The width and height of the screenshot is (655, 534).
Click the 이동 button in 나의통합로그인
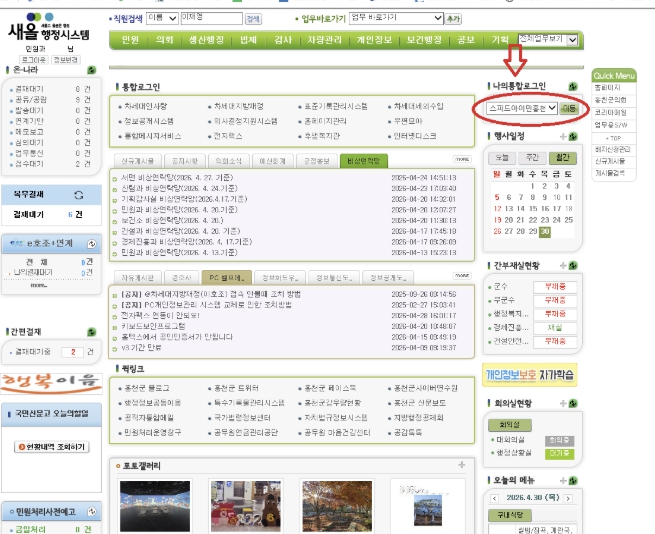[x=569, y=108]
